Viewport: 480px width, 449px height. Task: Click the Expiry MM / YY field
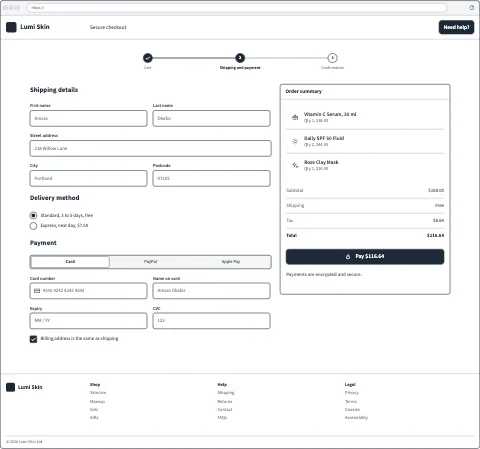(88, 321)
